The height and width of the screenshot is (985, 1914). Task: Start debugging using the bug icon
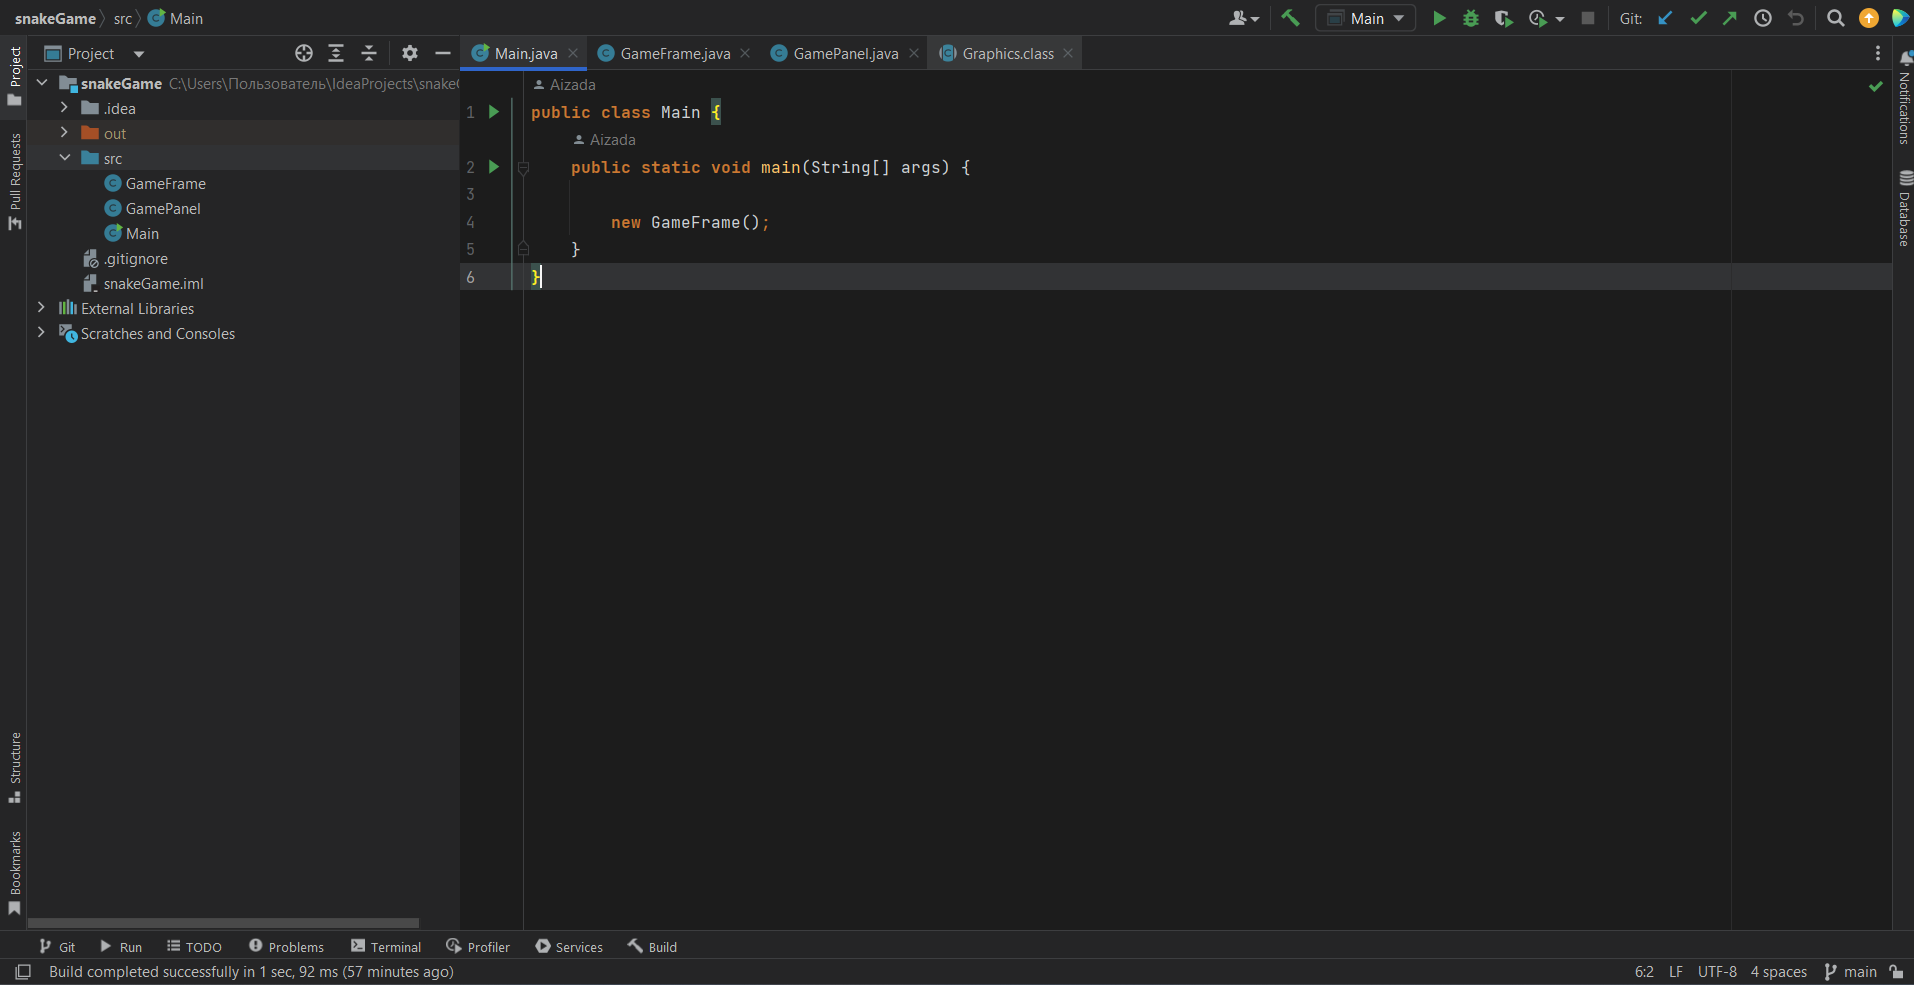tap(1470, 18)
